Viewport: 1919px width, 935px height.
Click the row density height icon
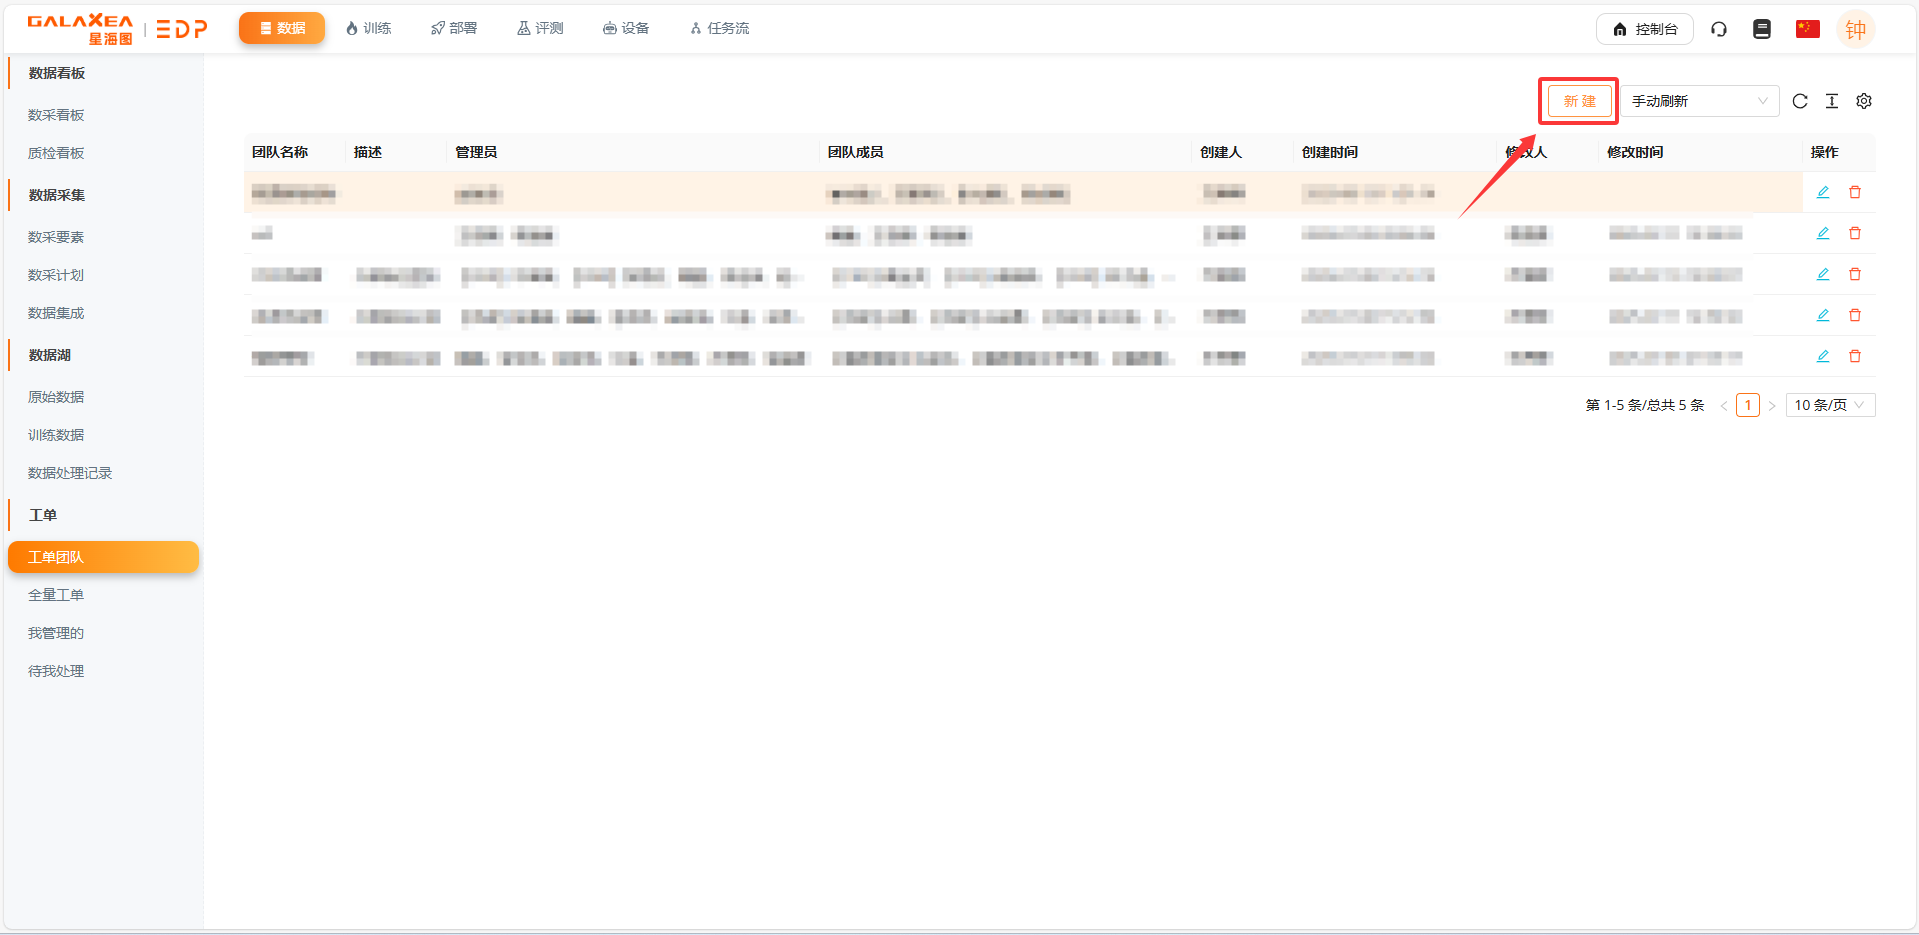(1832, 101)
